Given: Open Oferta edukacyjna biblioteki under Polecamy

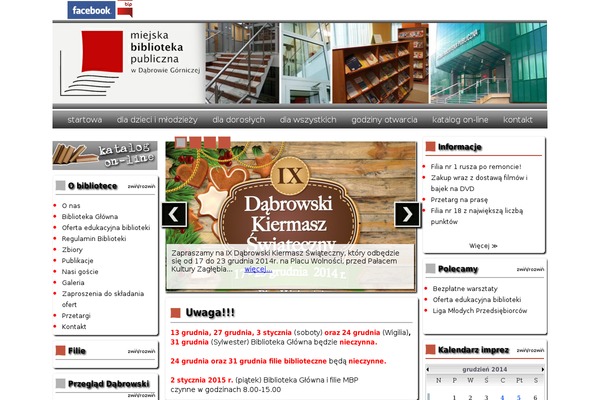Looking at the screenshot, I should pyautogui.click(x=477, y=300).
